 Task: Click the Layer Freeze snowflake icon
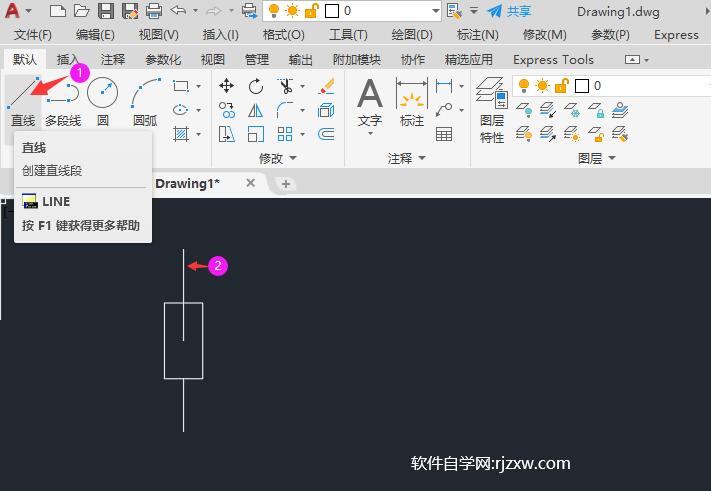click(x=572, y=110)
